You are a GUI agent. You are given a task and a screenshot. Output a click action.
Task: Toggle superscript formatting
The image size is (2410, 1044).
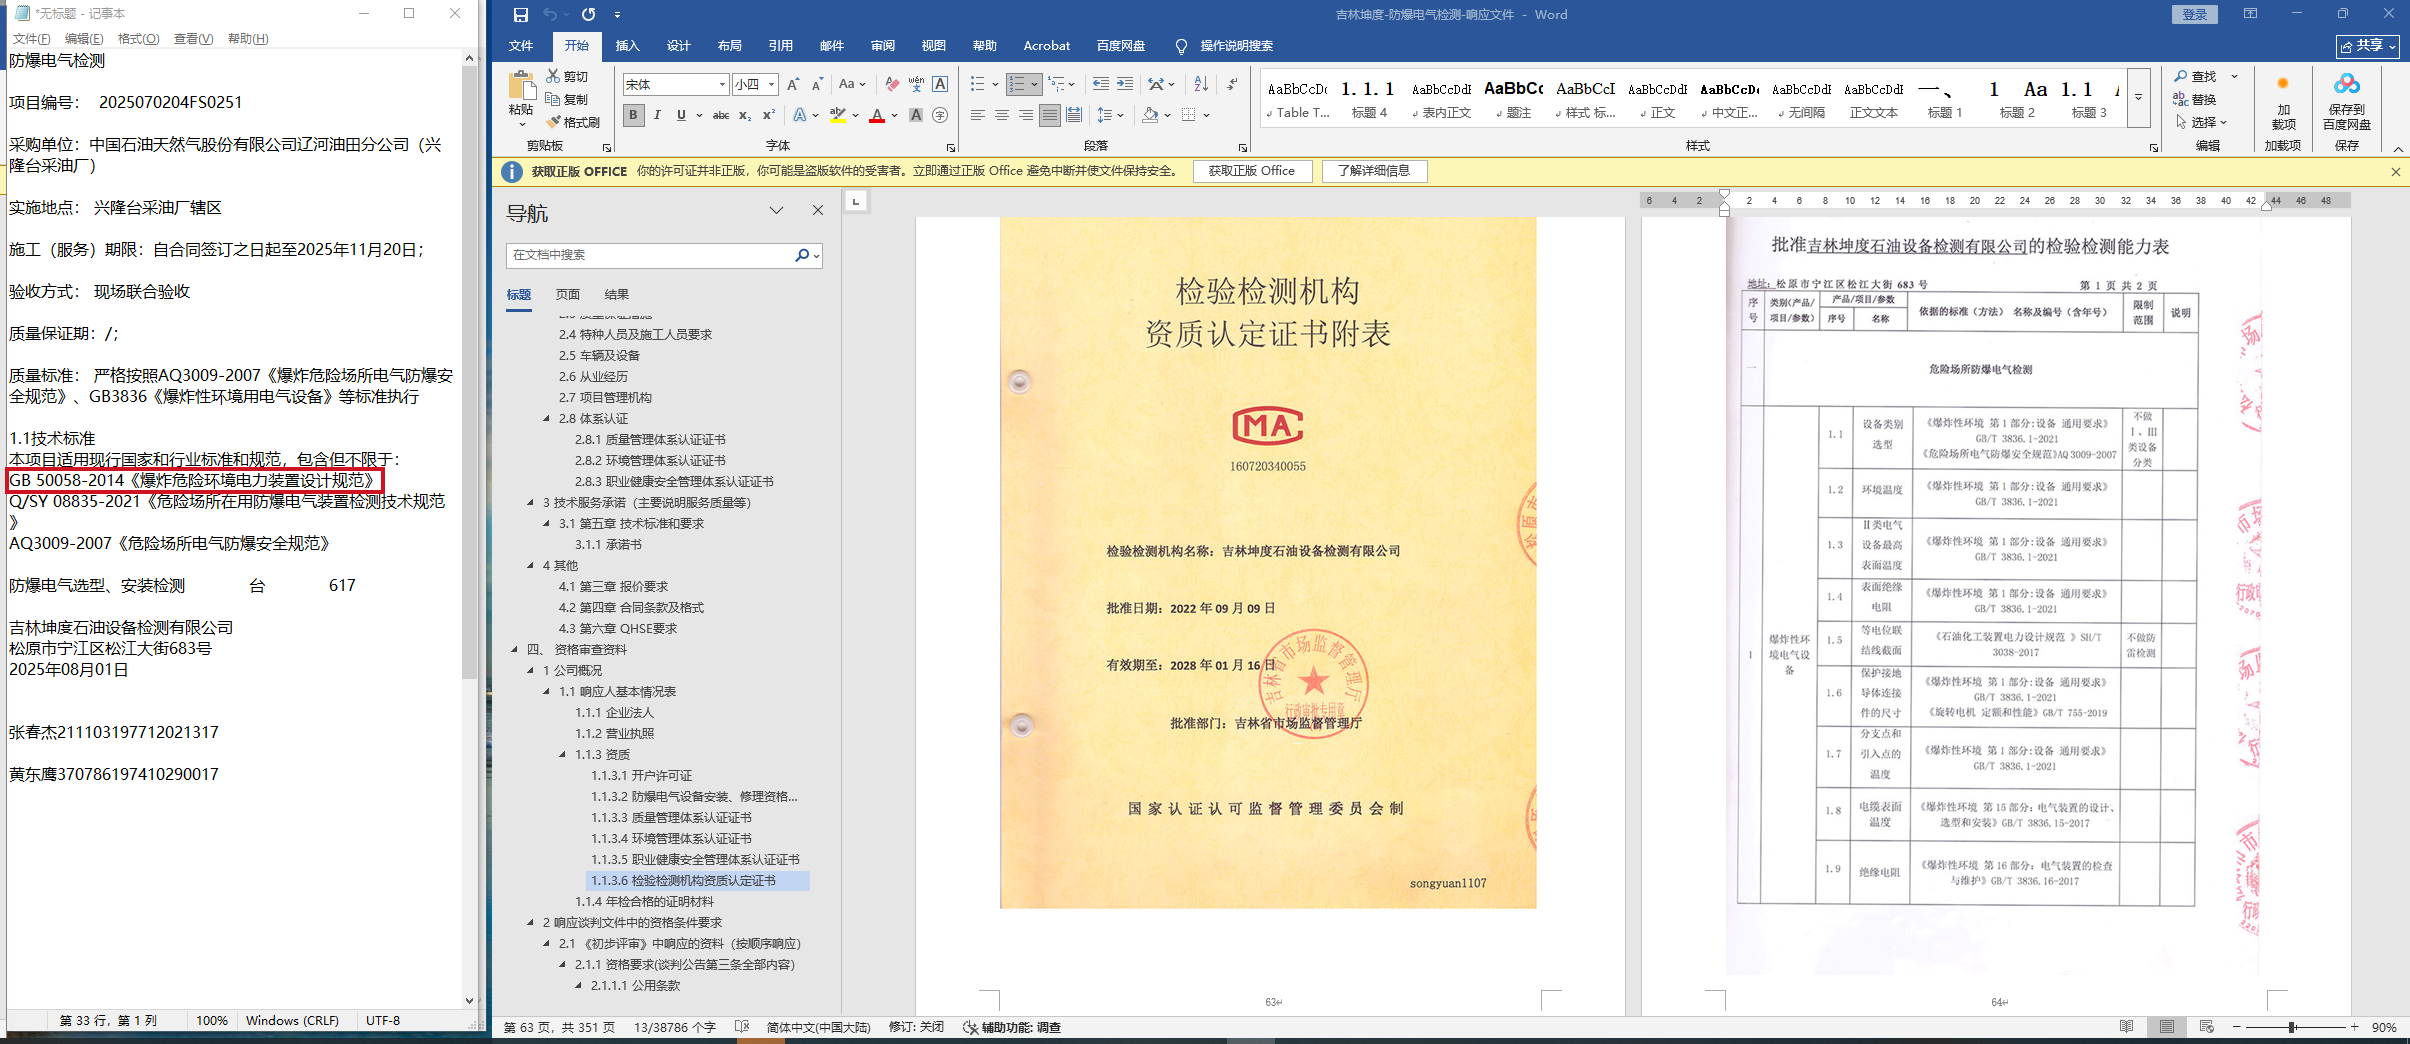click(x=768, y=115)
